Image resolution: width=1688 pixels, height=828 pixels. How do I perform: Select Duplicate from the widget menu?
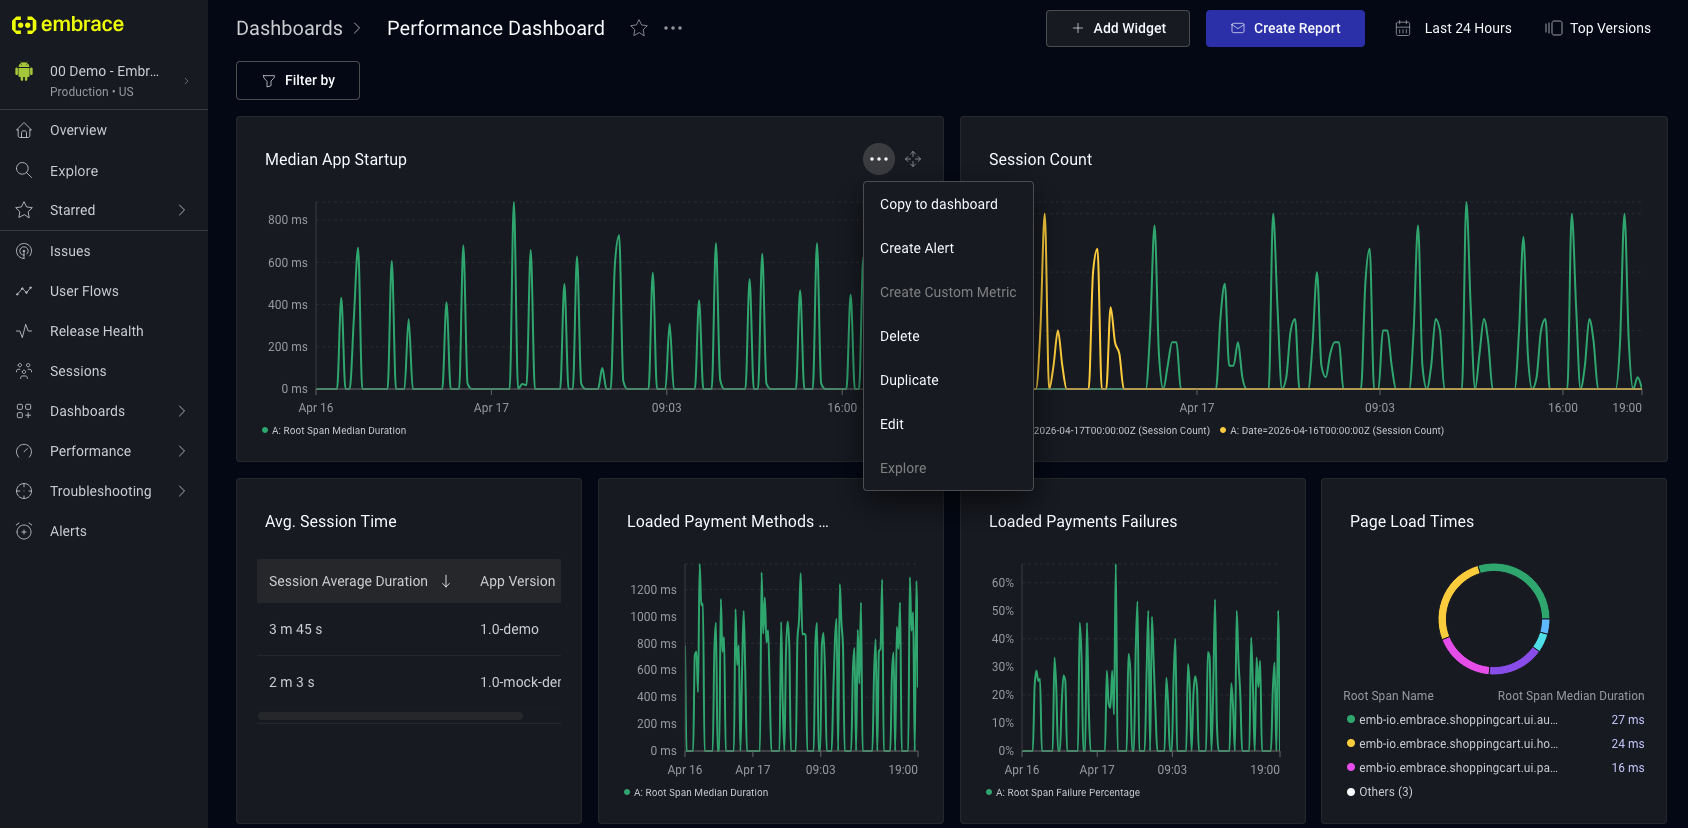click(909, 380)
